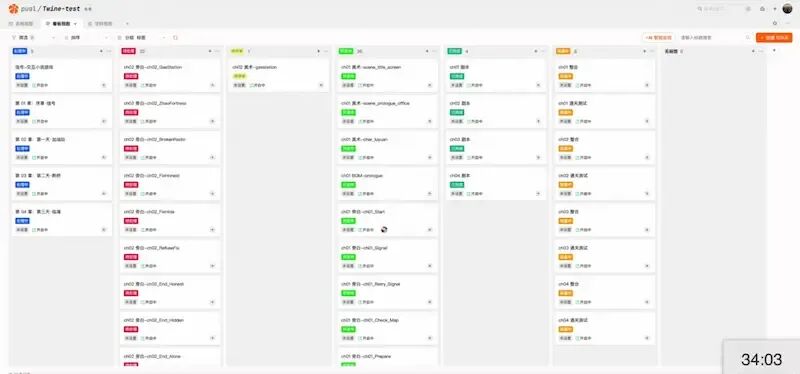
Task: Expand the sort dropdown arrow
Action: tap(106, 38)
